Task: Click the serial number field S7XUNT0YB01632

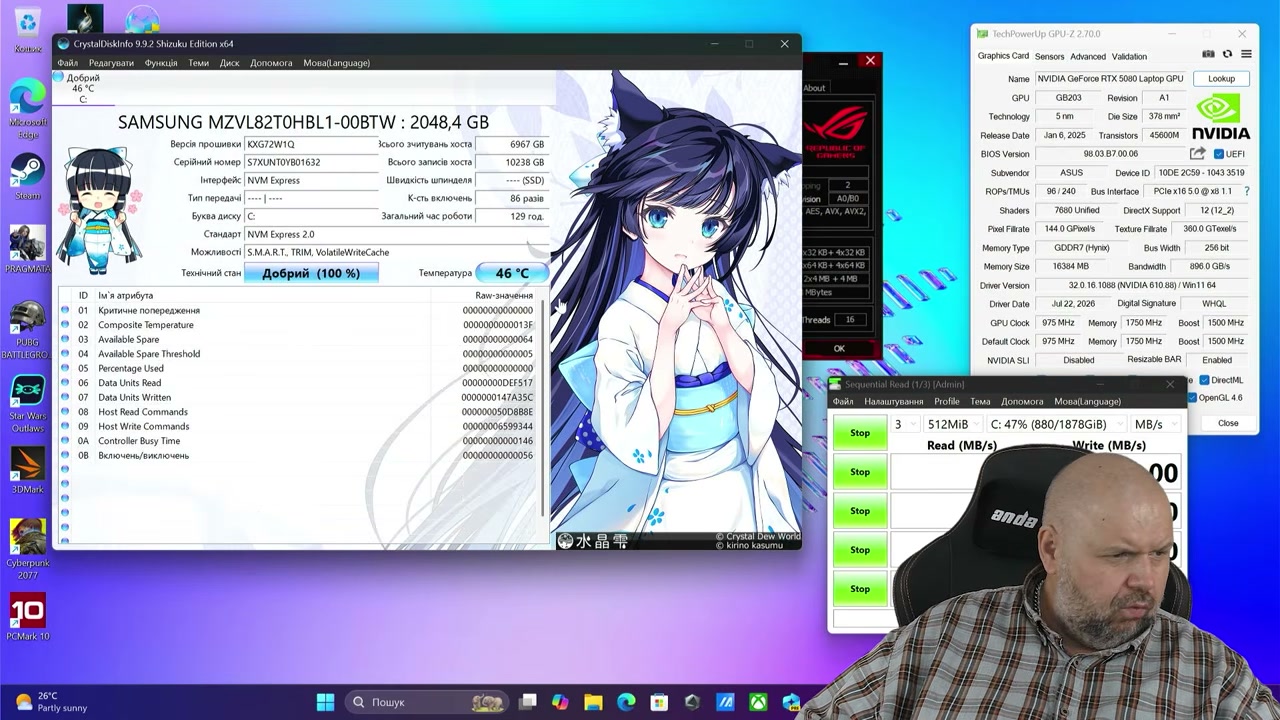Action: pyautogui.click(x=308, y=162)
